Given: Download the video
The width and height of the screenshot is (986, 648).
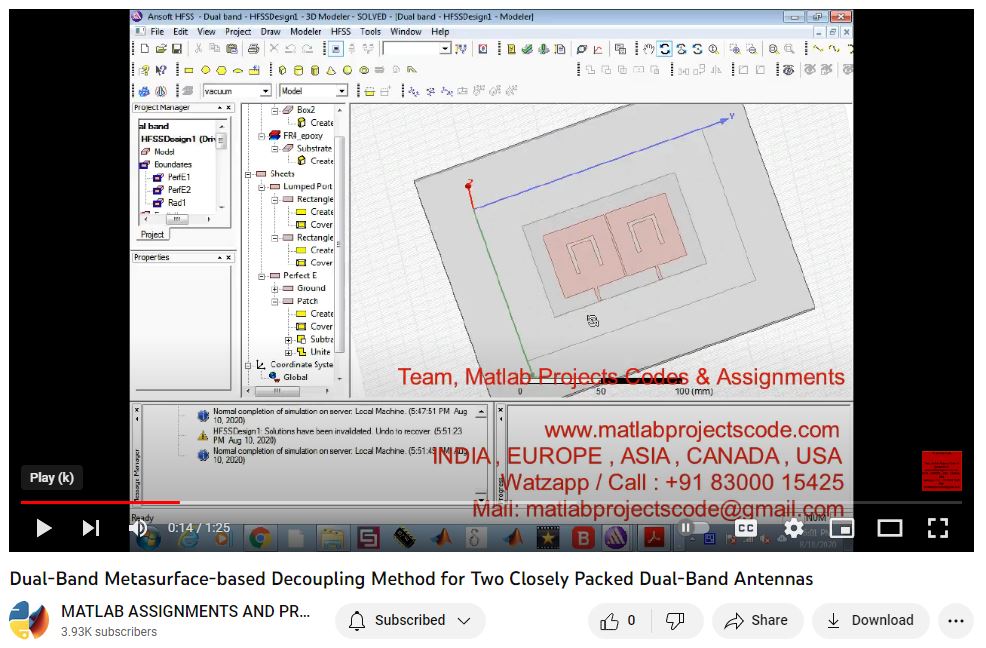Looking at the screenshot, I should point(870,621).
